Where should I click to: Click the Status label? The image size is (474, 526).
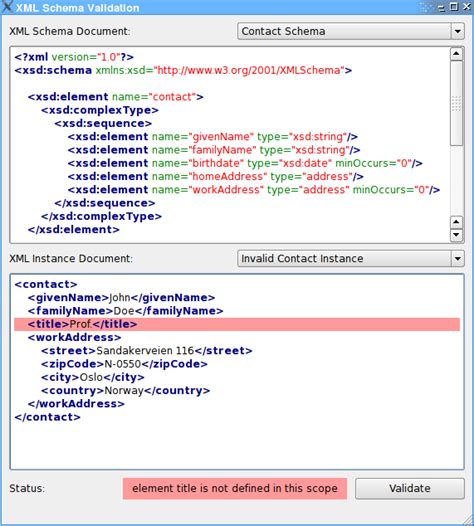click(x=27, y=488)
